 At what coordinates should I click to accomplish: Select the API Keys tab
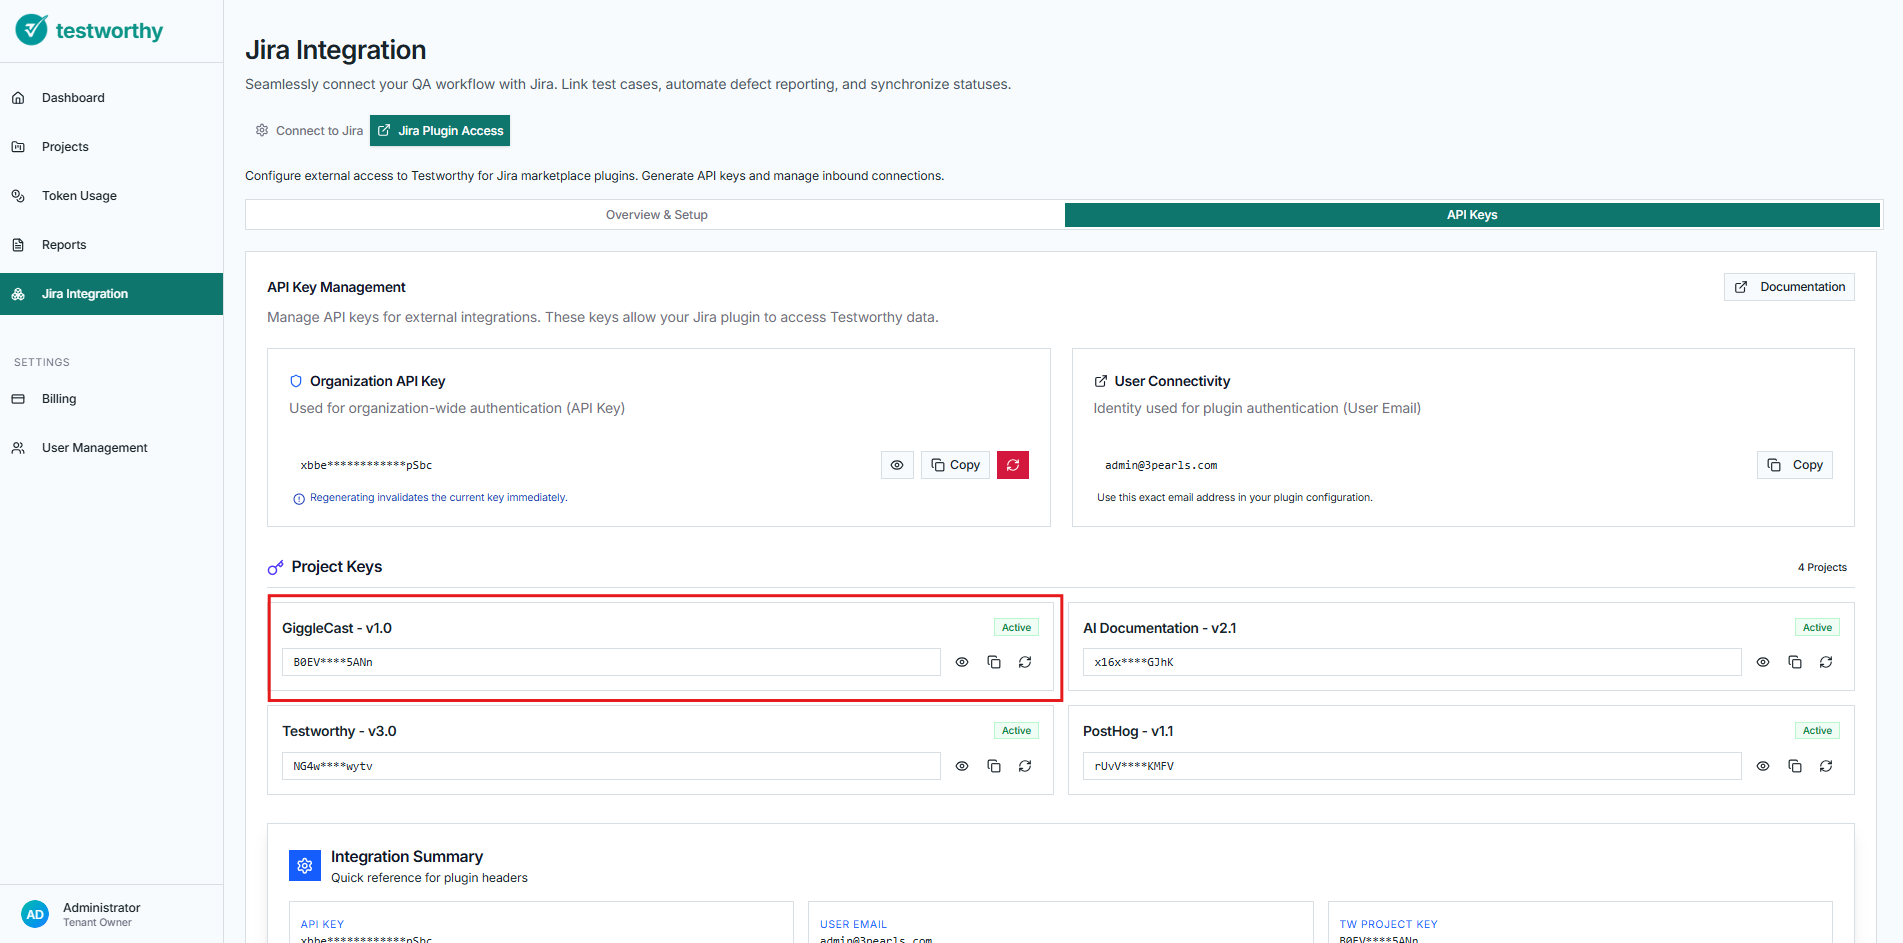pyautogui.click(x=1472, y=215)
